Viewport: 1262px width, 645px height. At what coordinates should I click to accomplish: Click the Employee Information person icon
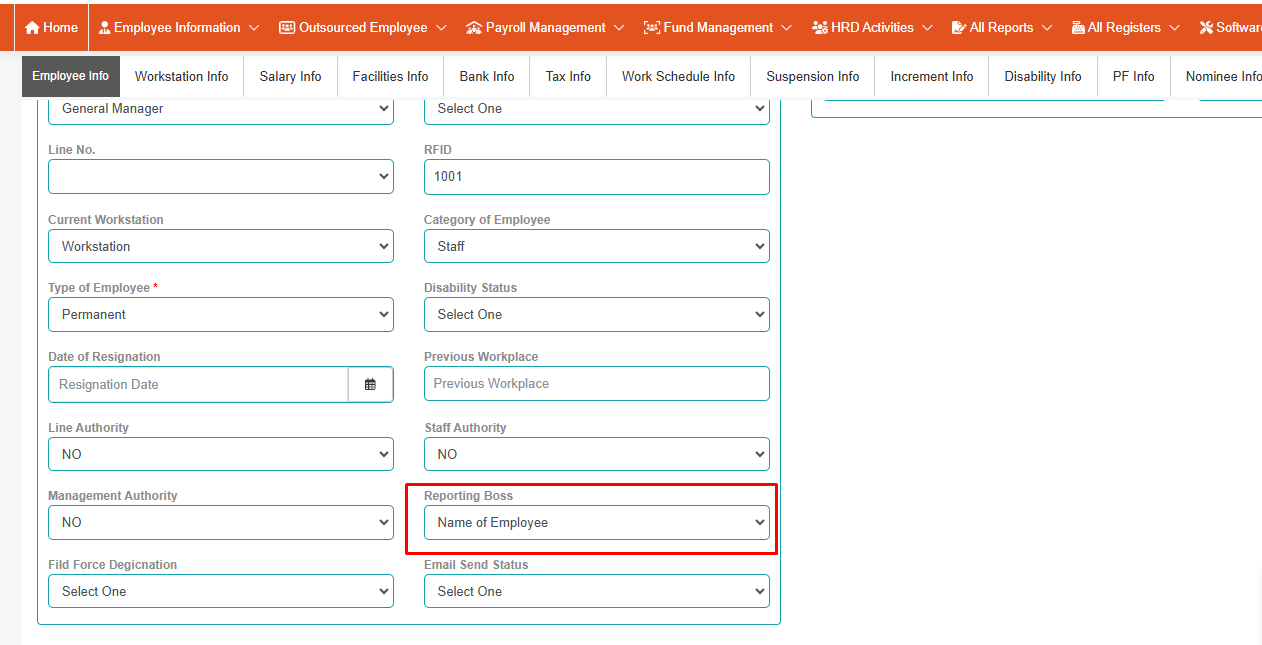pos(105,28)
